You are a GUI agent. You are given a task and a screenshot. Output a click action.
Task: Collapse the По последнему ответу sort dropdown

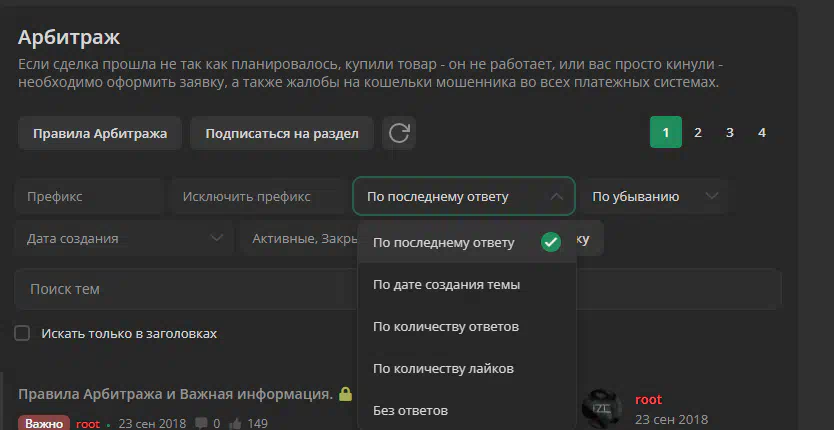(x=464, y=196)
